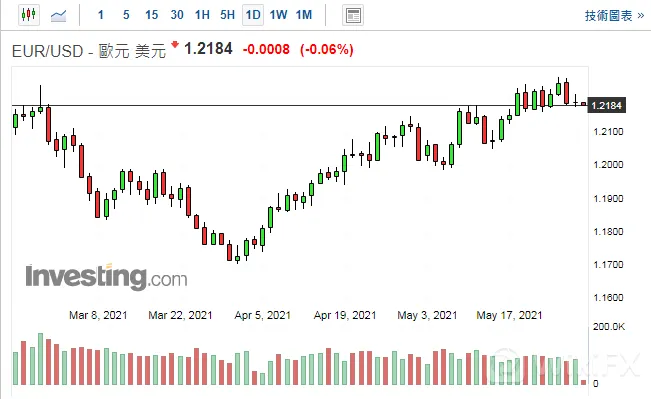Switch to the 5H timeframe
Viewport: 651px width, 399px height.
(x=228, y=15)
